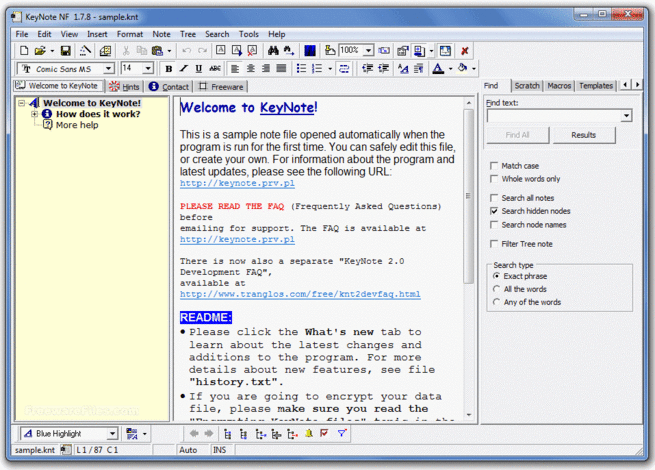Click the Find Next binoculars-with-arrow icon
This screenshot has width=655, height=470.
tap(289, 51)
